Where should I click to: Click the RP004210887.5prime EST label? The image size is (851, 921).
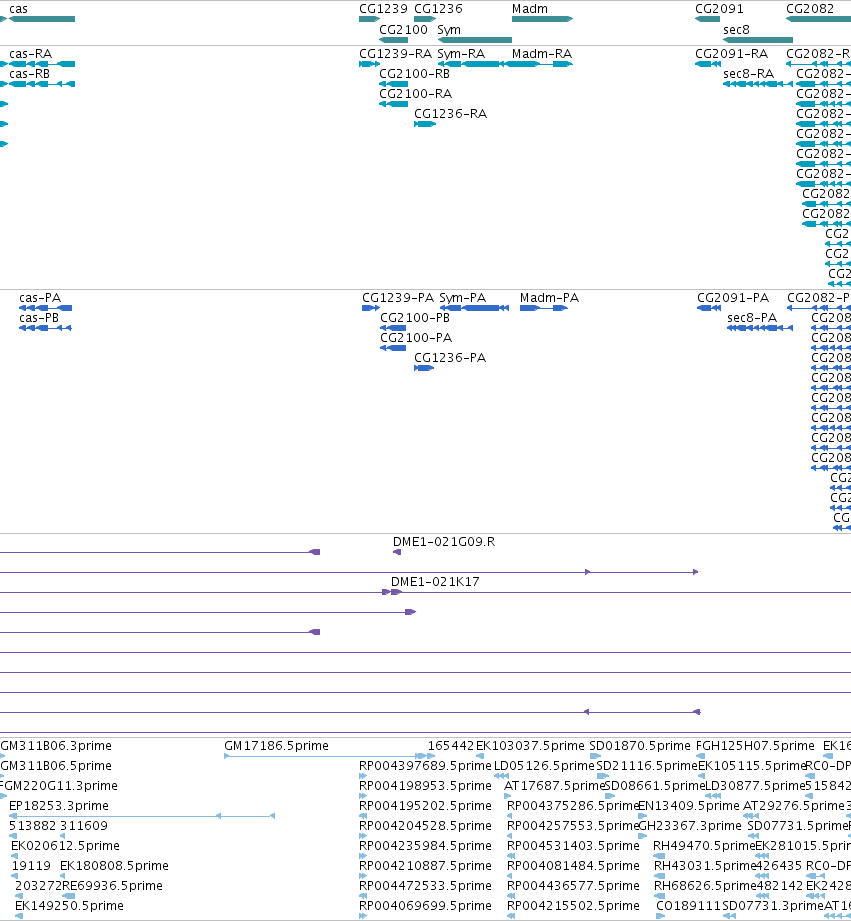click(425, 866)
